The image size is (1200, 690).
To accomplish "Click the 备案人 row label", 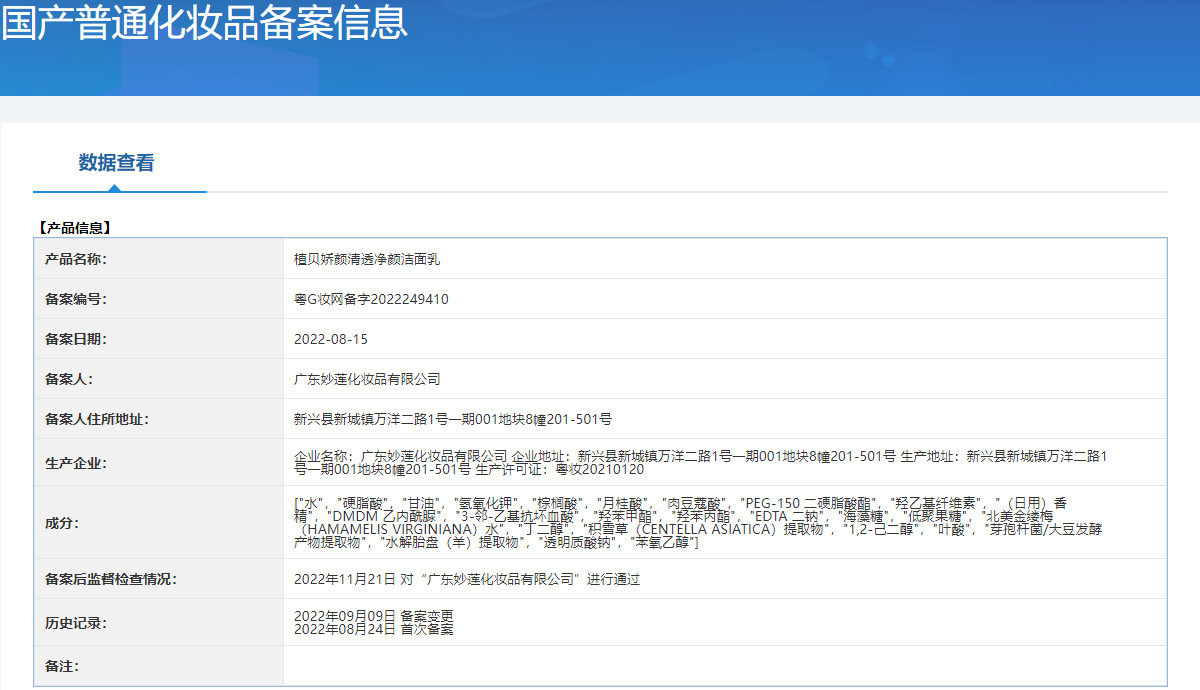I will point(69,379).
